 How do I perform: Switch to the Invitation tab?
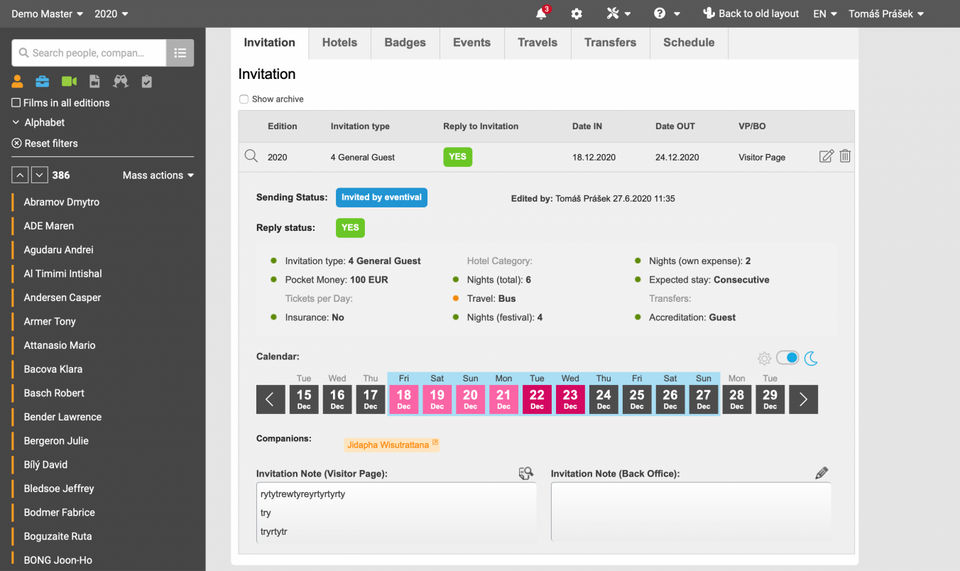coord(269,43)
